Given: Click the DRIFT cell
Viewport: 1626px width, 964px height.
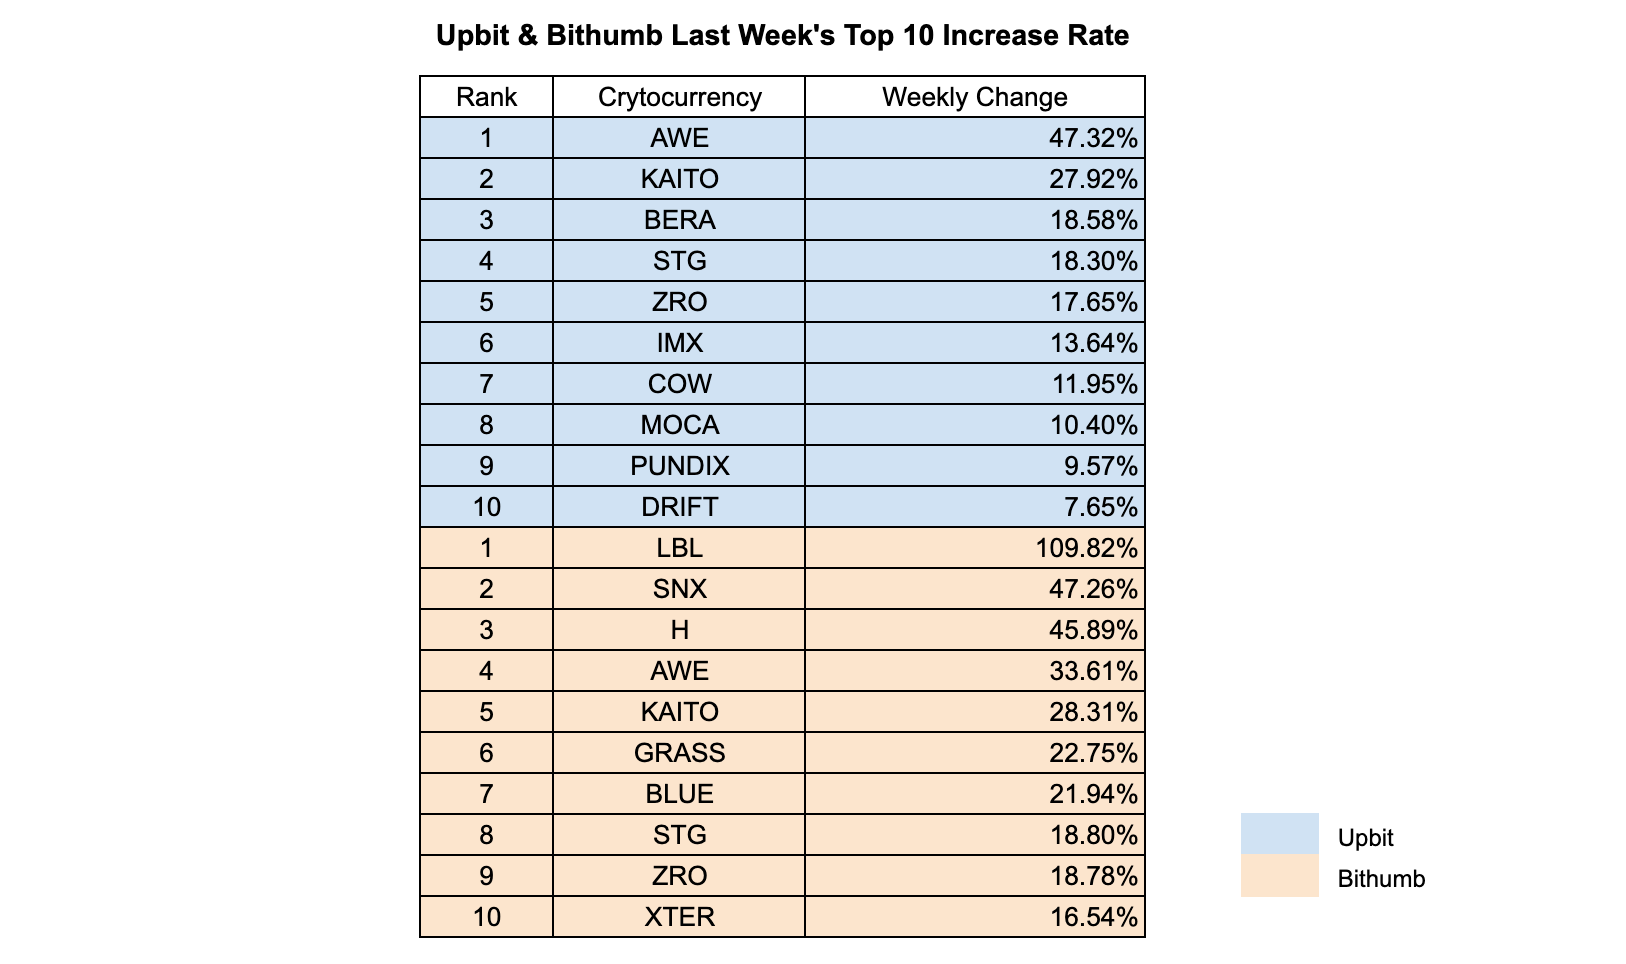Looking at the screenshot, I should (x=679, y=507).
